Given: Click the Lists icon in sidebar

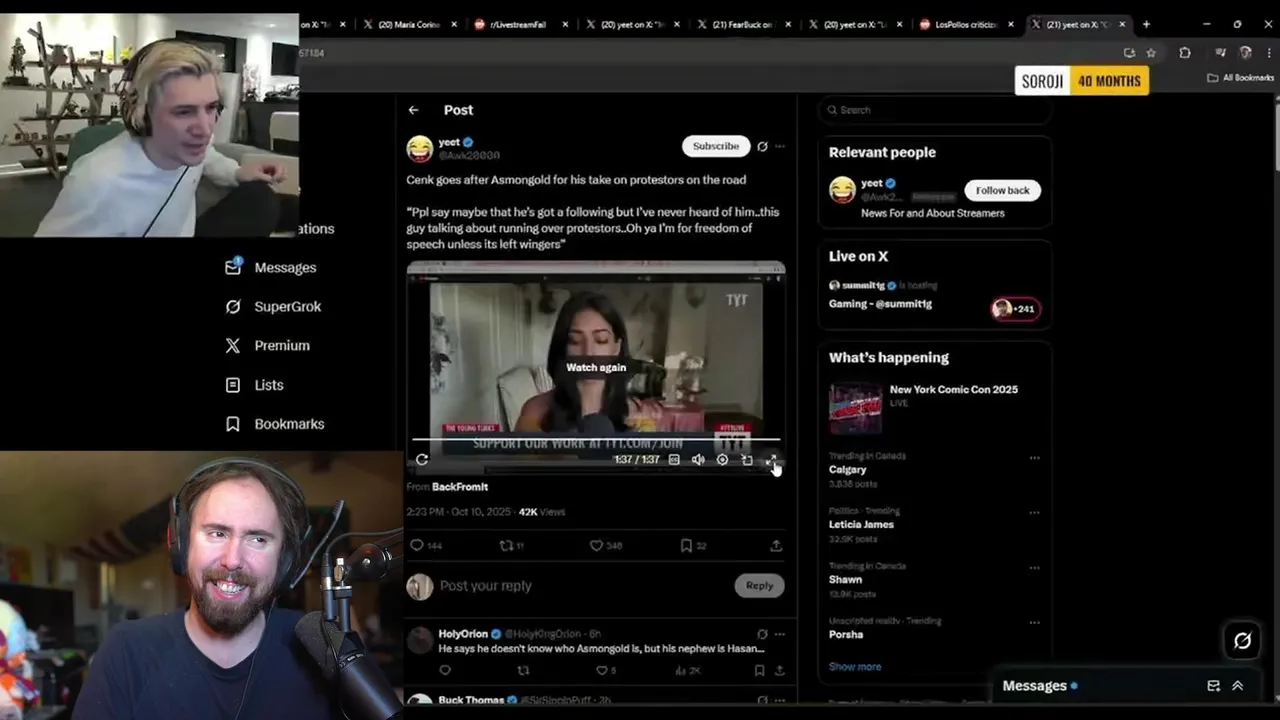Looking at the screenshot, I should [x=233, y=385].
